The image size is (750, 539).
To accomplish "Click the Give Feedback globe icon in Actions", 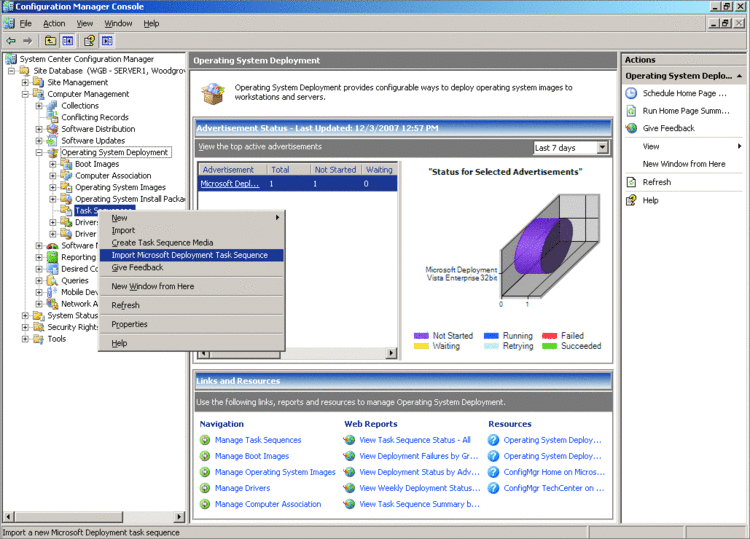I will (x=632, y=128).
